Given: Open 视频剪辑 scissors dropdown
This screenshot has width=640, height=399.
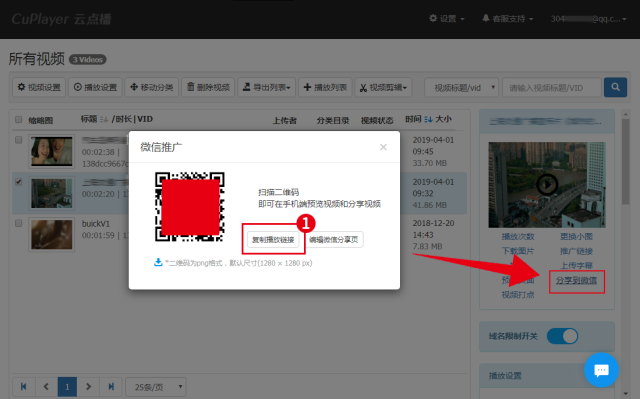Looking at the screenshot, I should coord(383,87).
